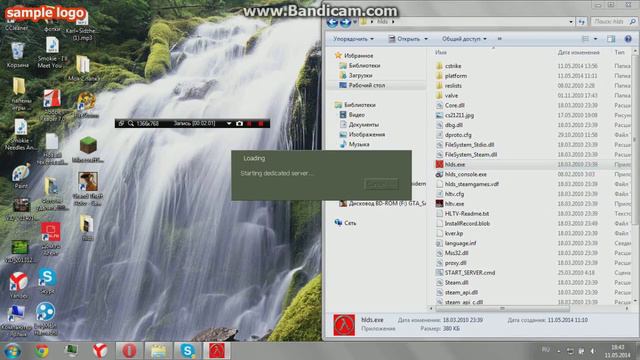Open Opera from the taskbar
The height and width of the screenshot is (360, 640).
point(129,351)
